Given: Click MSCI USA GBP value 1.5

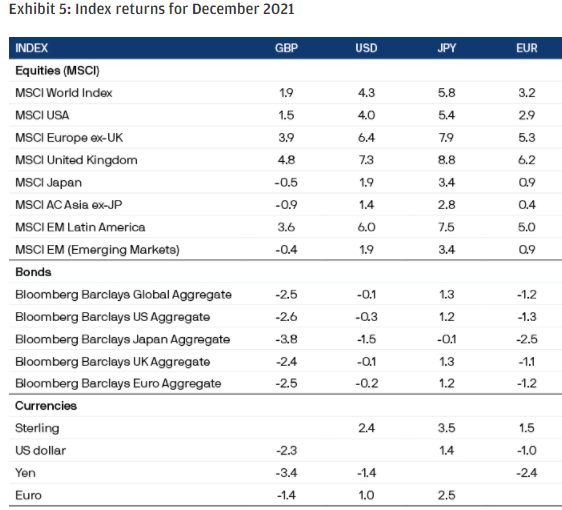Looking at the screenshot, I should click(286, 115).
